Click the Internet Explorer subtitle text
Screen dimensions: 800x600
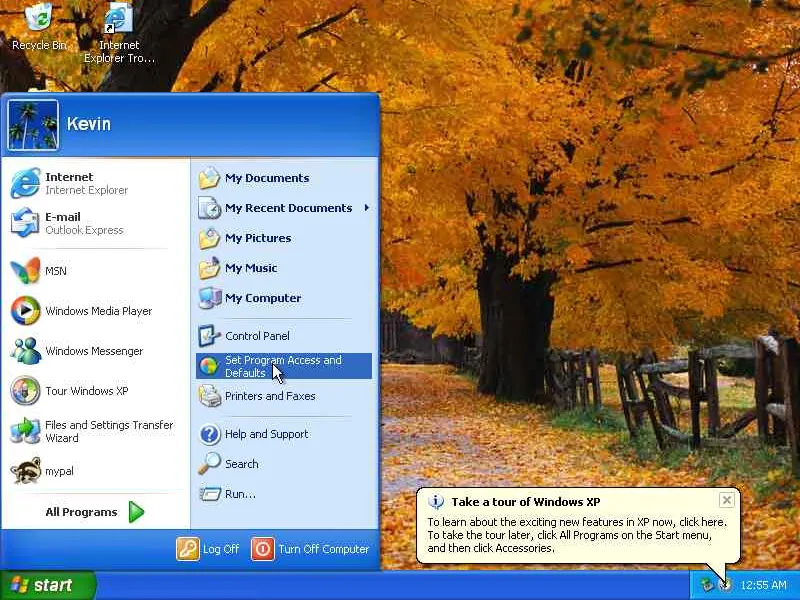[87, 190]
